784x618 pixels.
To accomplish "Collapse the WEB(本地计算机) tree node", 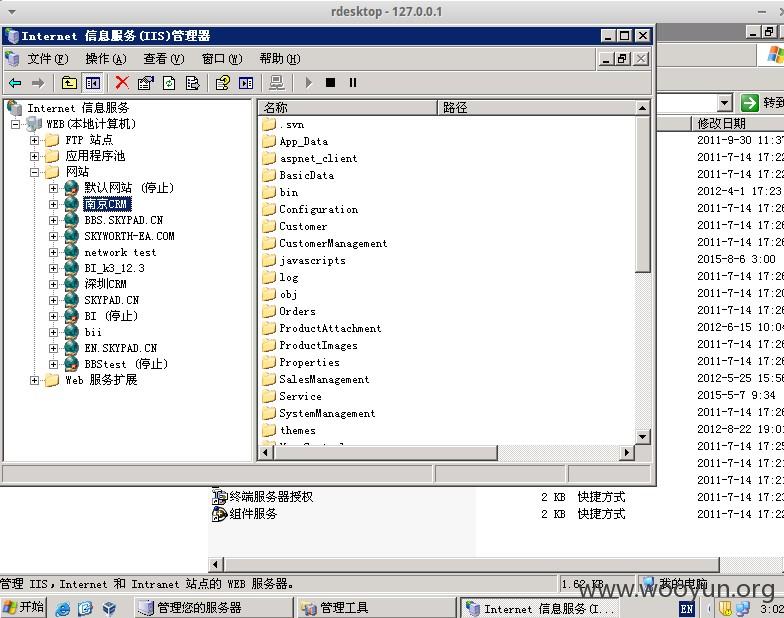I will [16, 124].
